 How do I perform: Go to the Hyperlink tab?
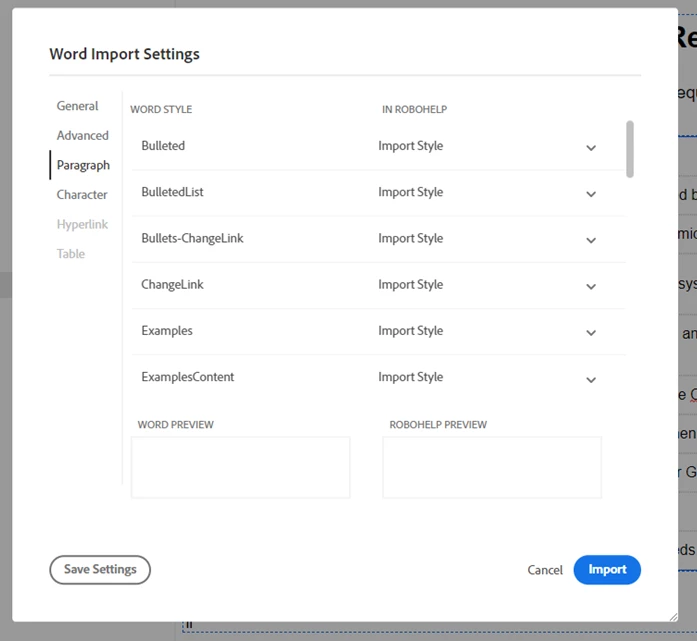(82, 224)
